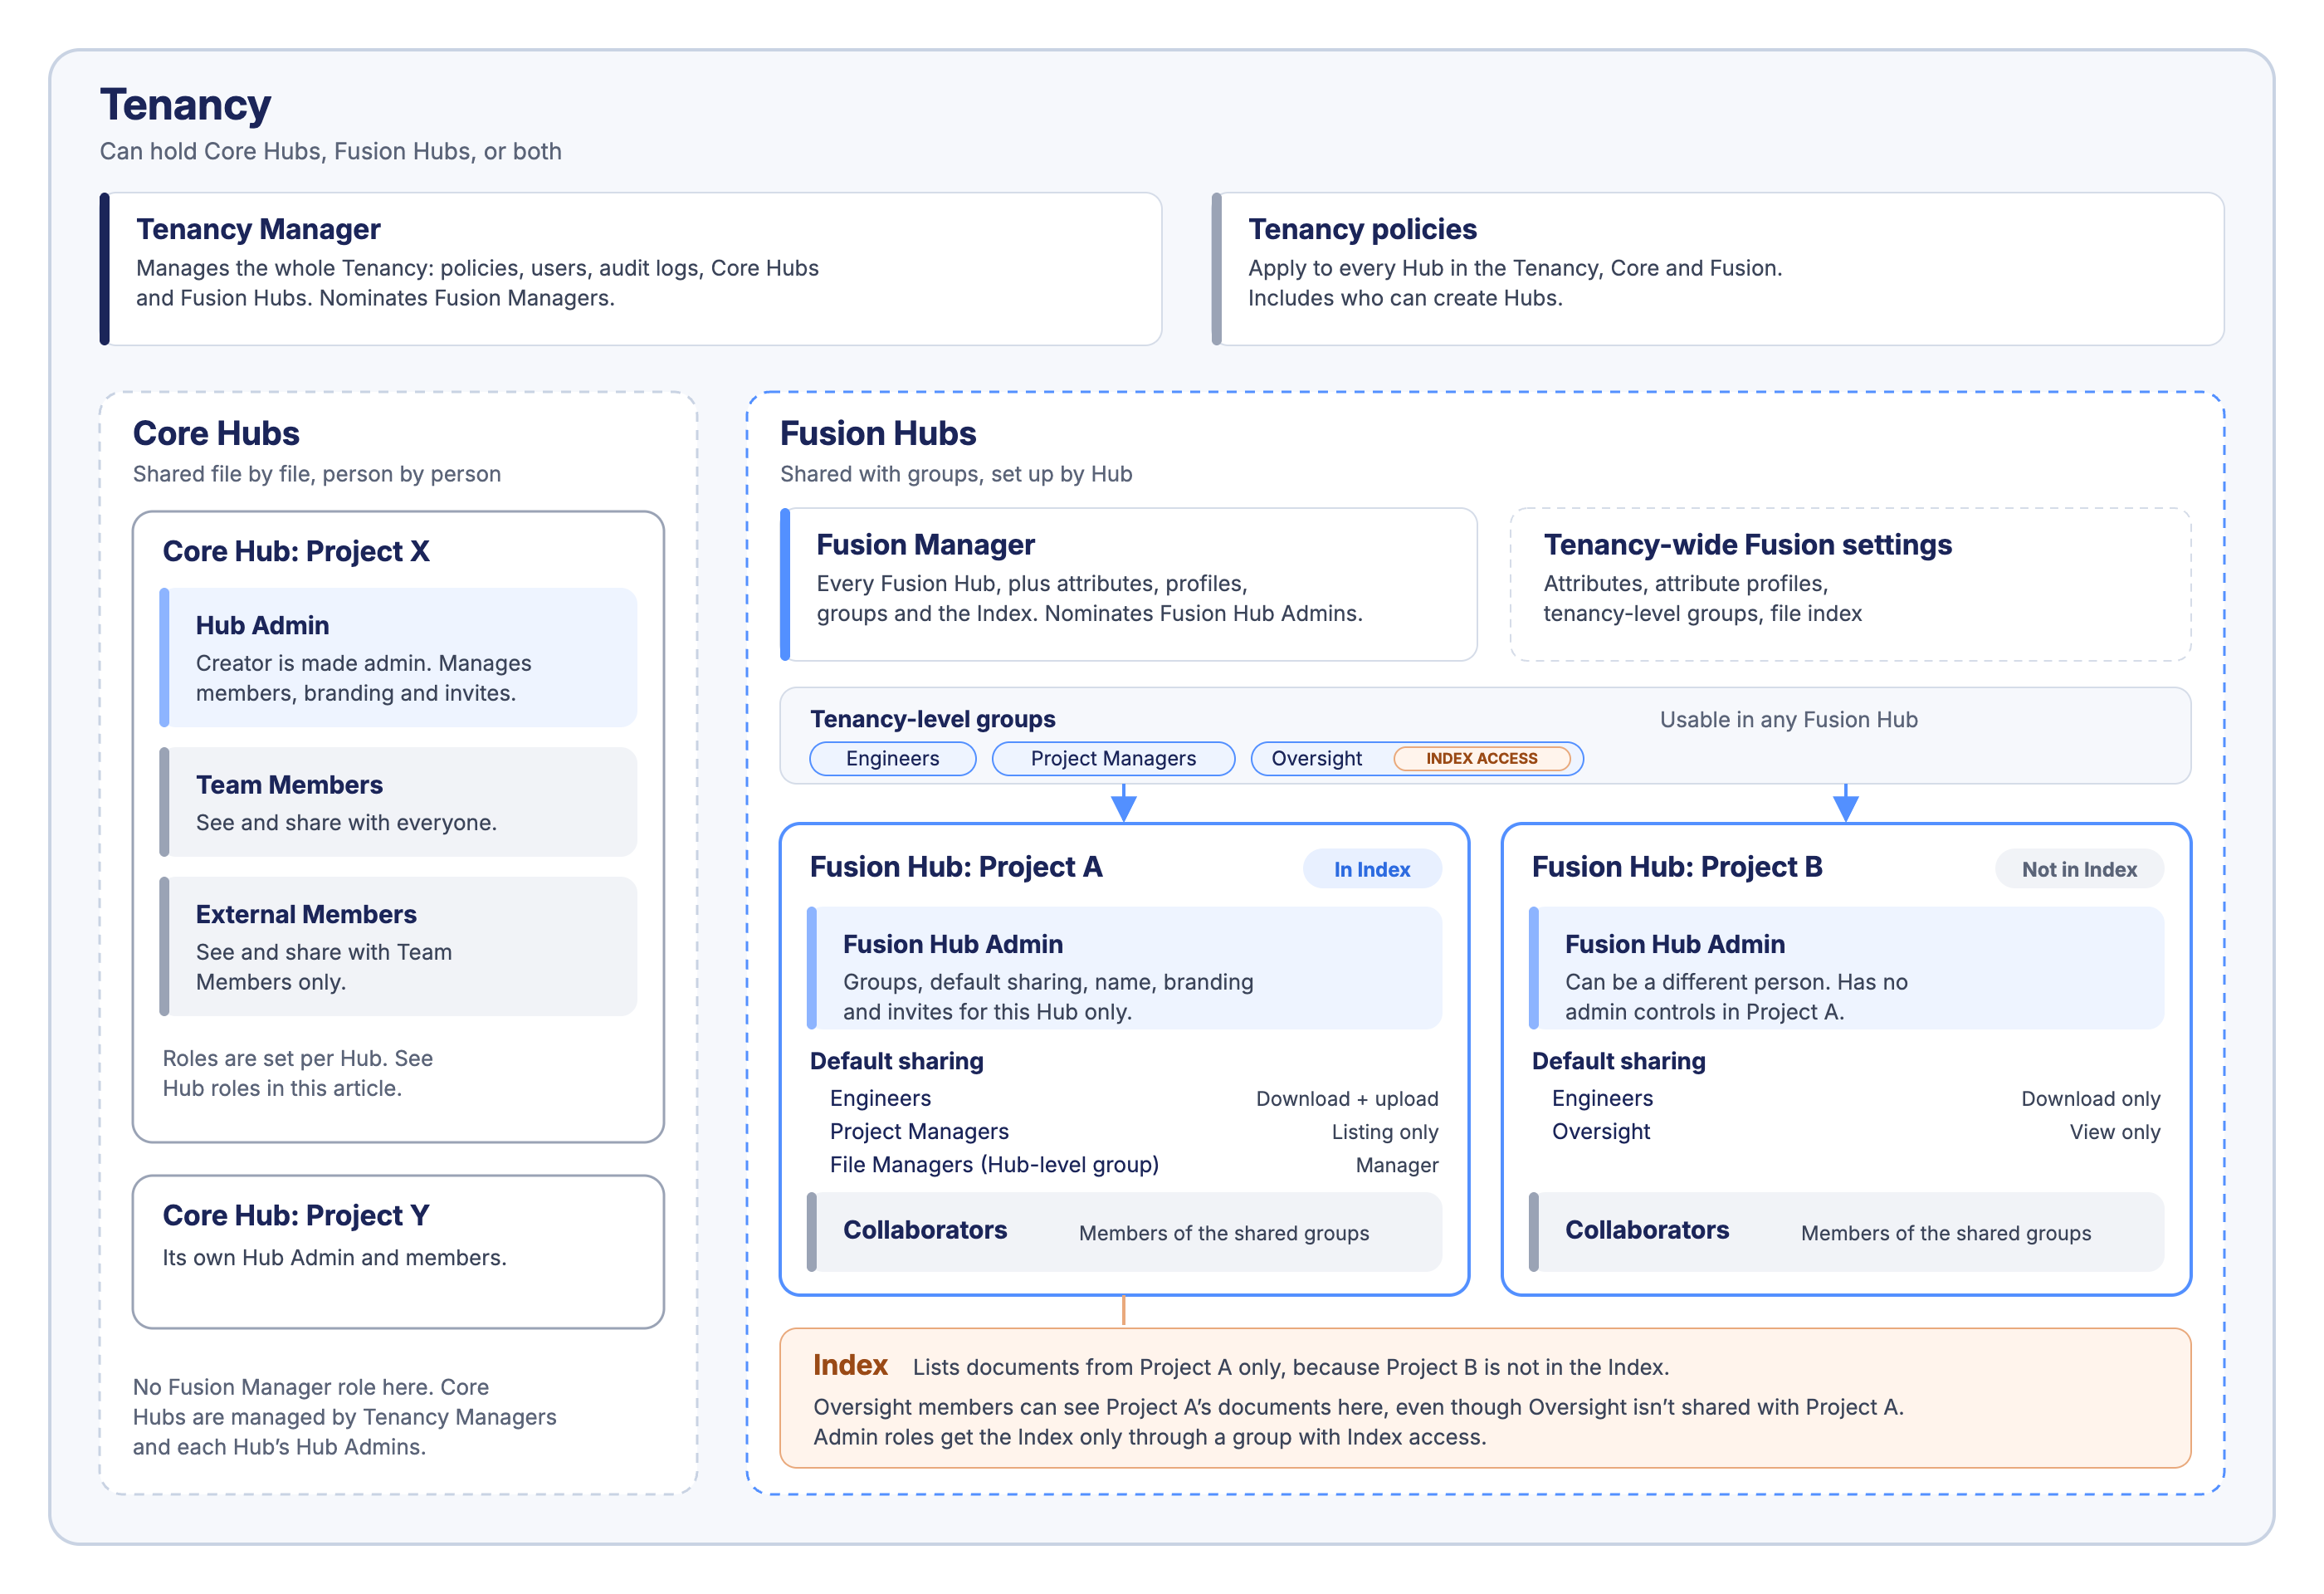Click No Fusion Manager role here note
The image size is (2324, 1594).
344,1417
